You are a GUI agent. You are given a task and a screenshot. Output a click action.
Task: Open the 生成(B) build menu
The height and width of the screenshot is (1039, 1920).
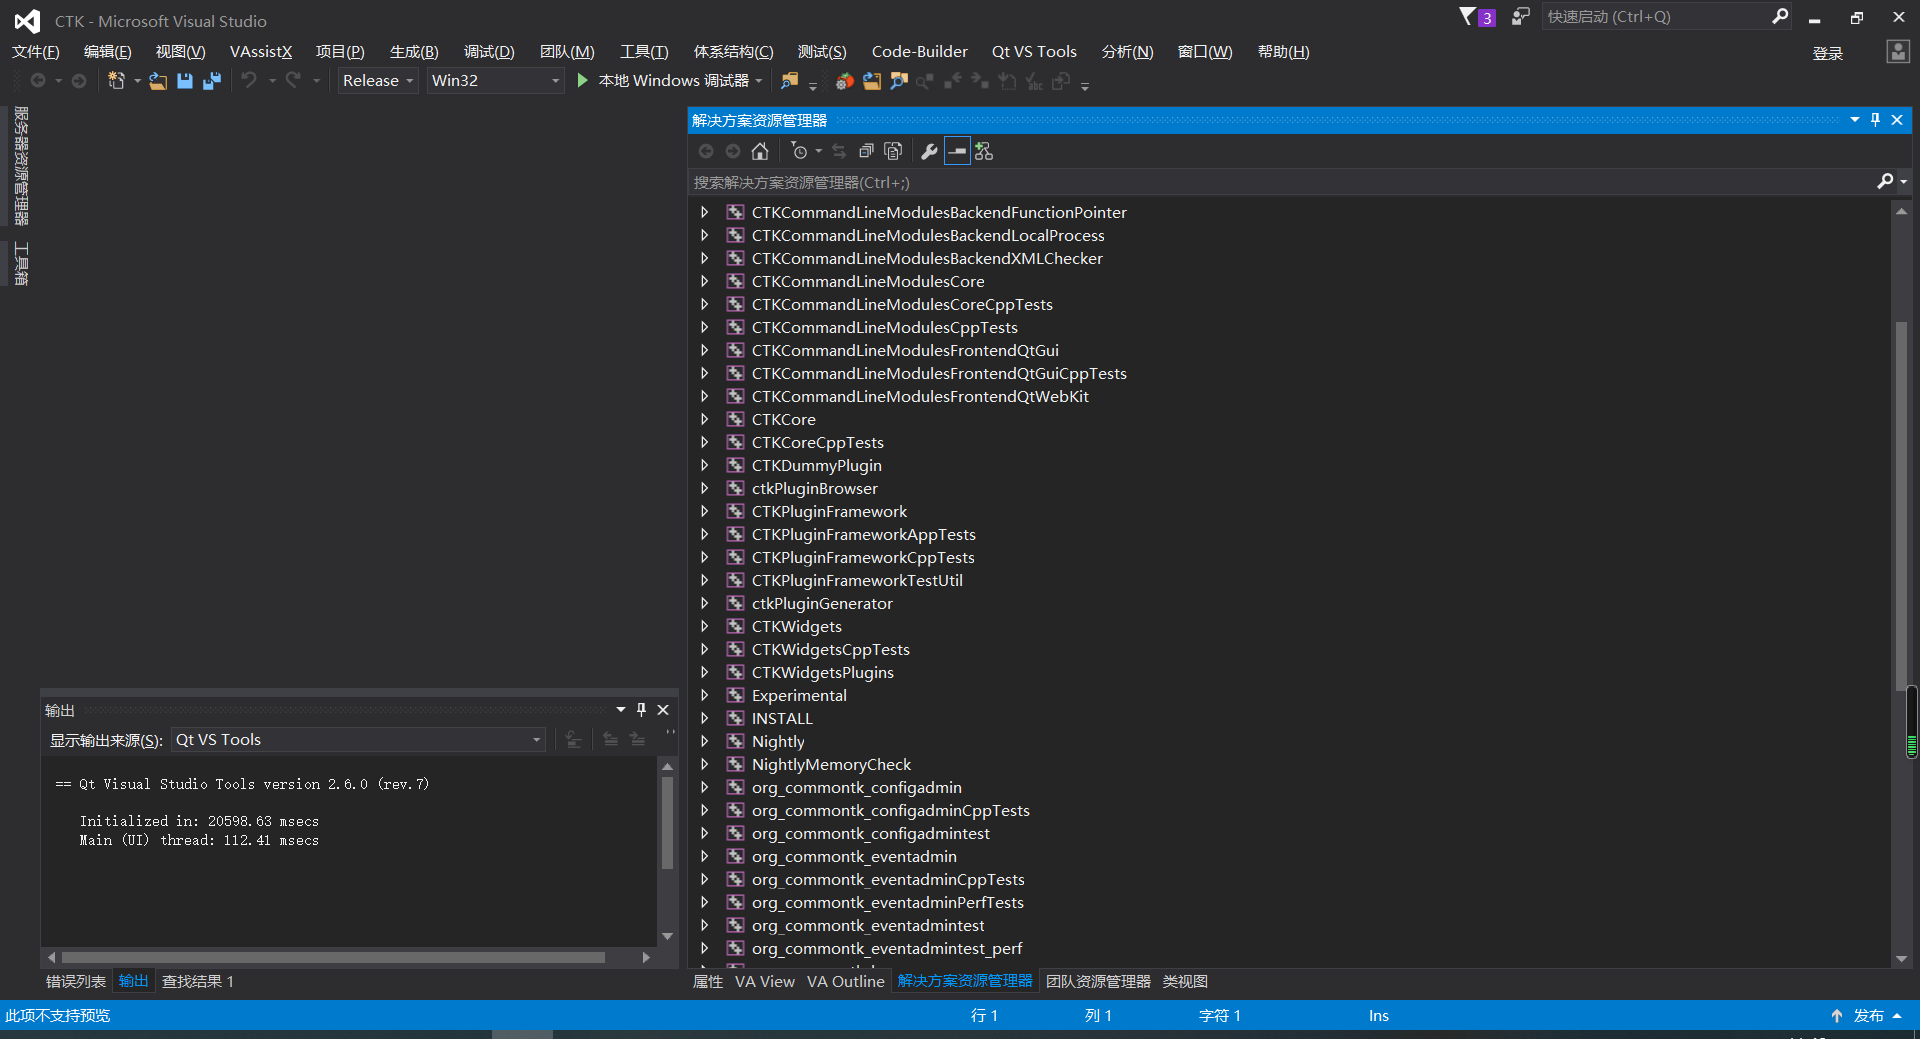(414, 52)
